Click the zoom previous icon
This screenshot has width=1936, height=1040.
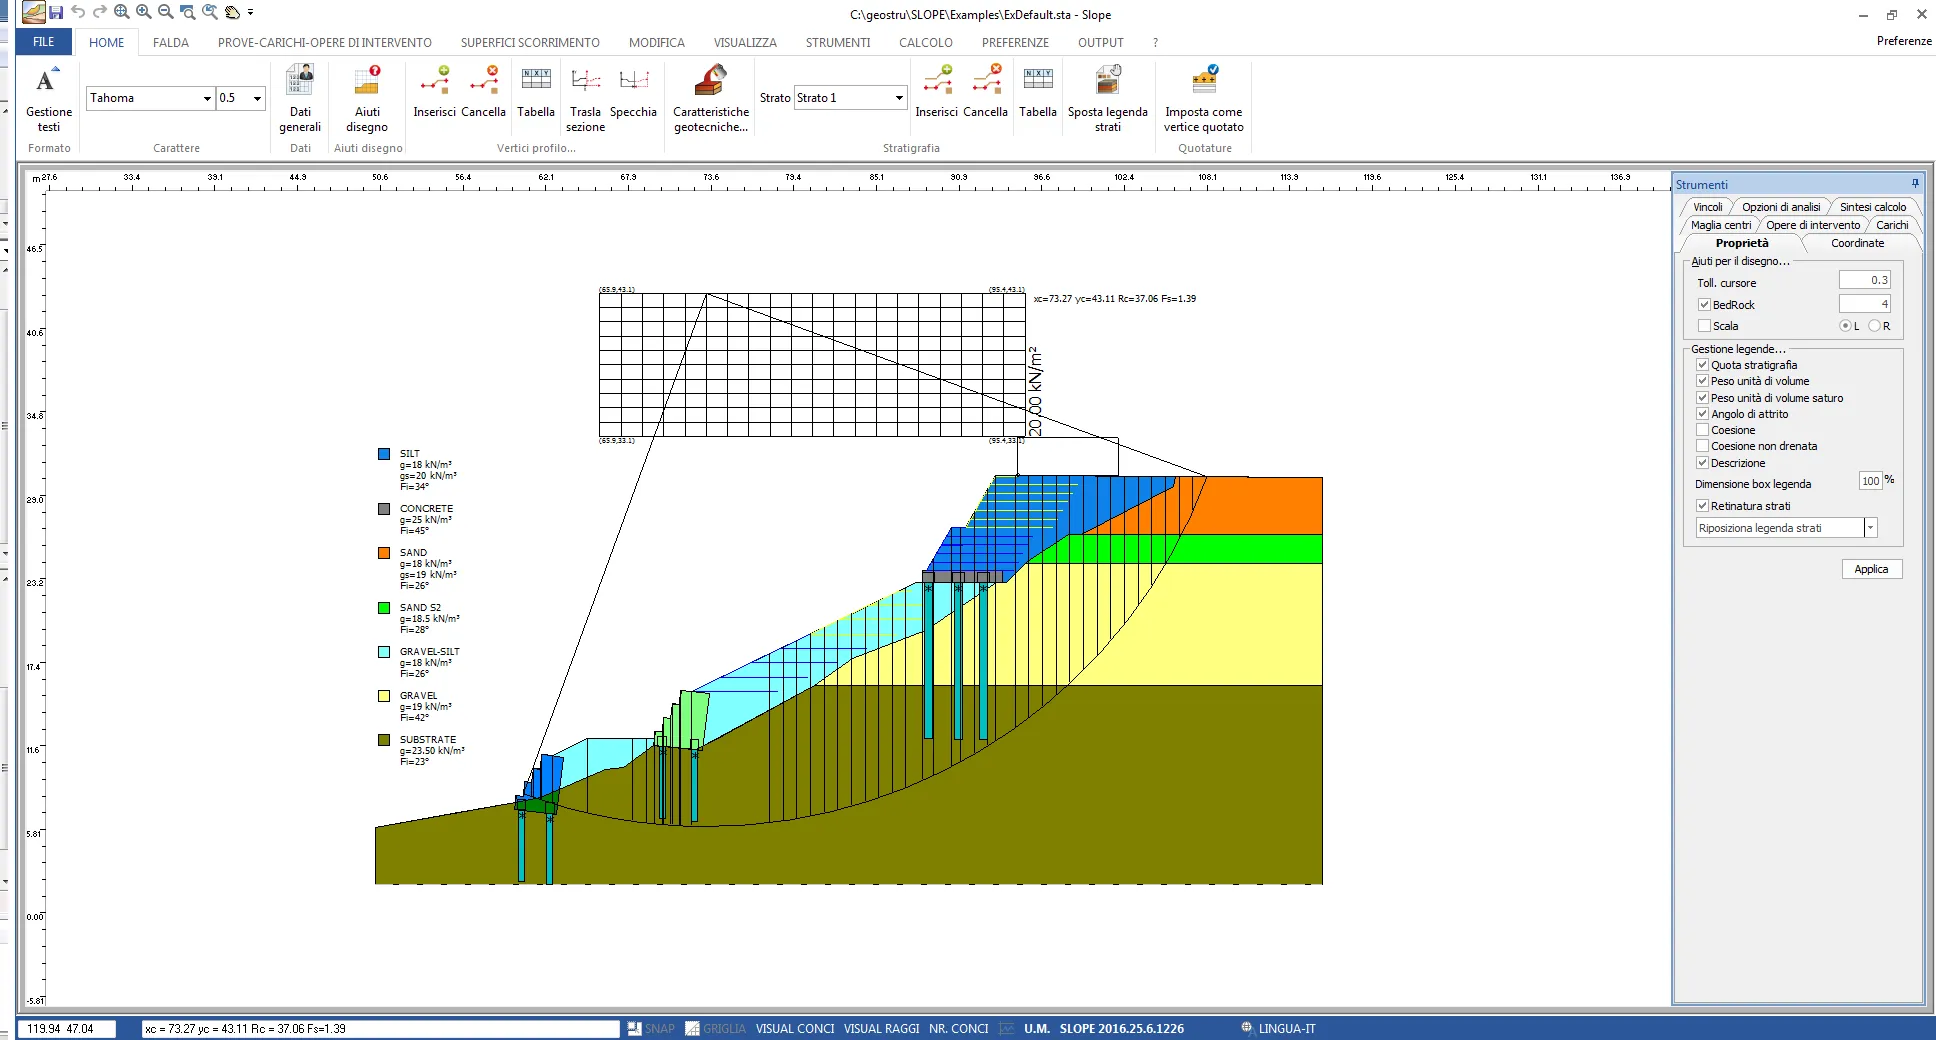(210, 12)
